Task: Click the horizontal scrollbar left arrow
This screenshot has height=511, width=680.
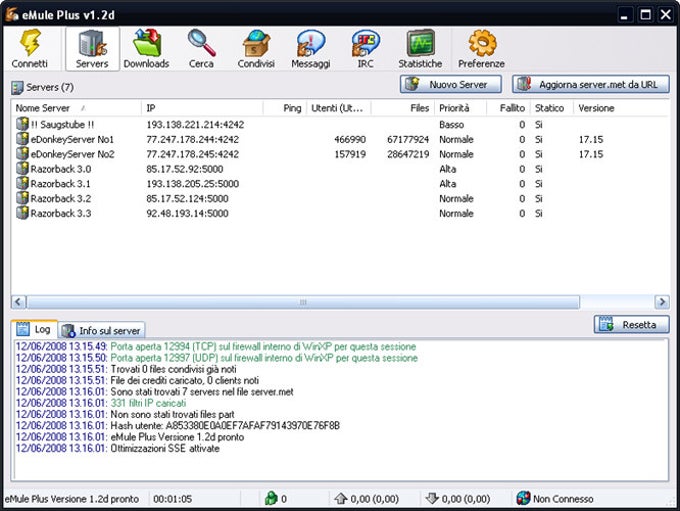Action: click(18, 301)
